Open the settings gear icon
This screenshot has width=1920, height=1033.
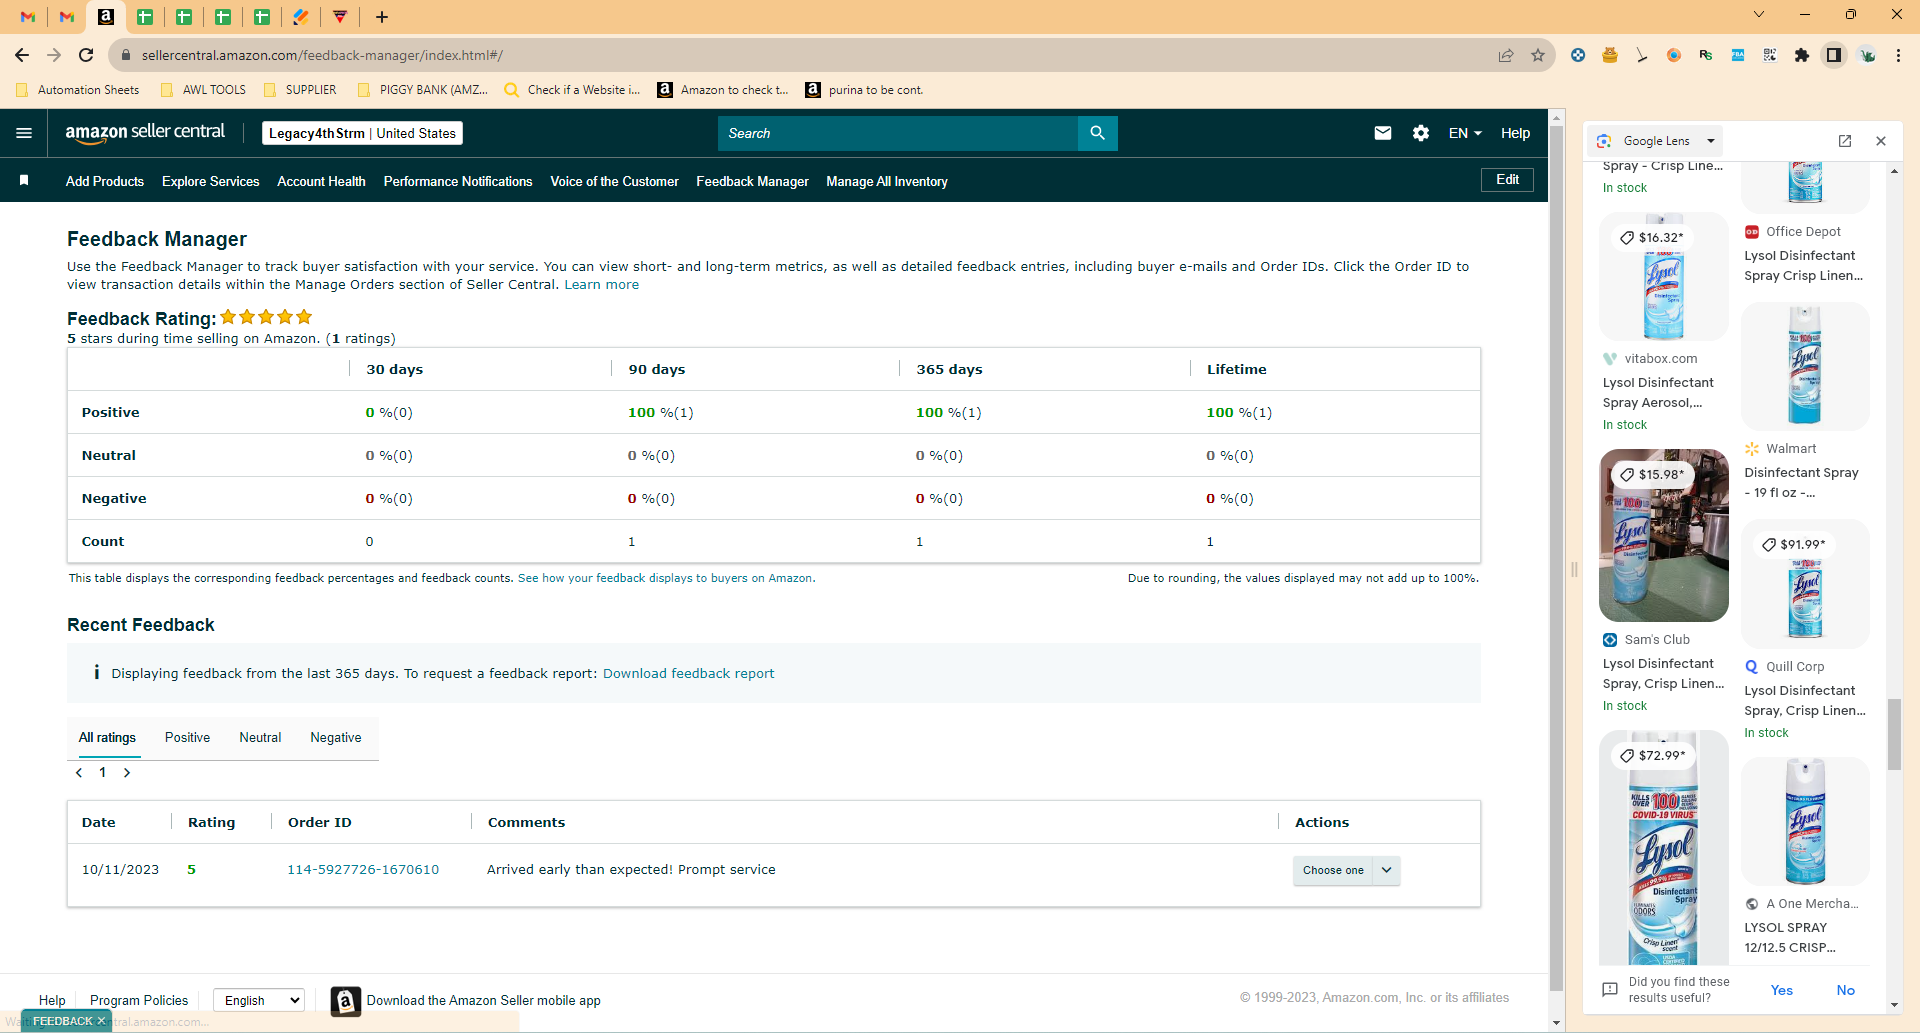point(1421,133)
